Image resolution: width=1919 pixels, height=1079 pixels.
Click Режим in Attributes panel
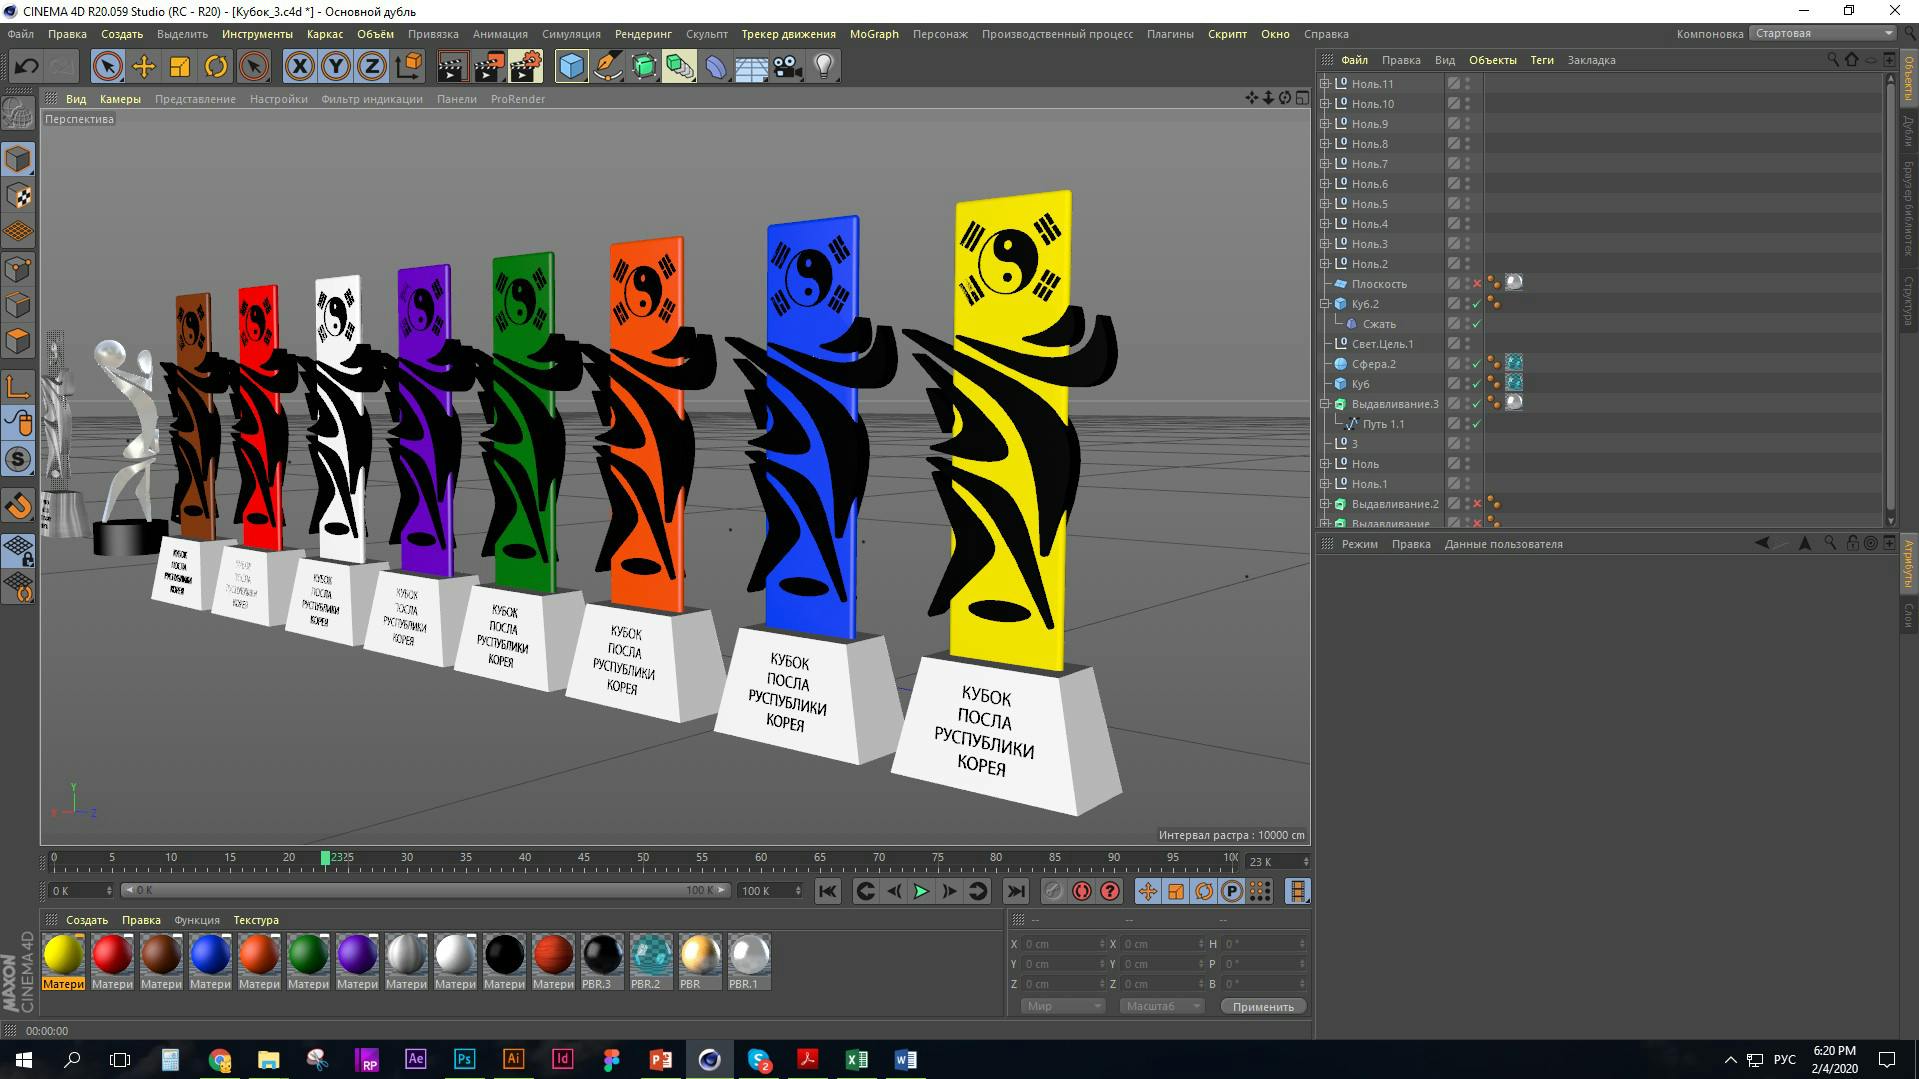pyautogui.click(x=1359, y=544)
